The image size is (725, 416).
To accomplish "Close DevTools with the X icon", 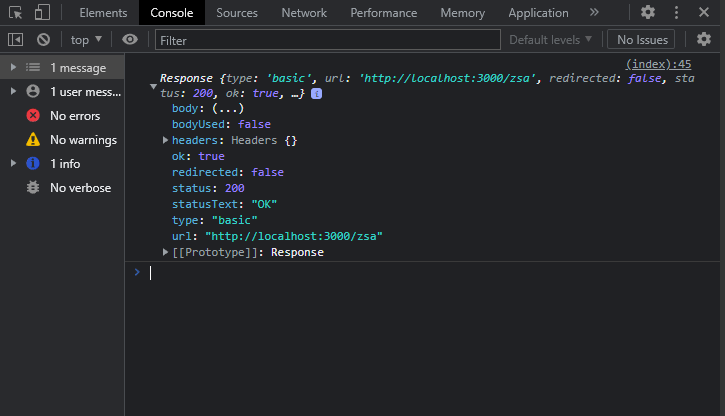I will tap(704, 12).
